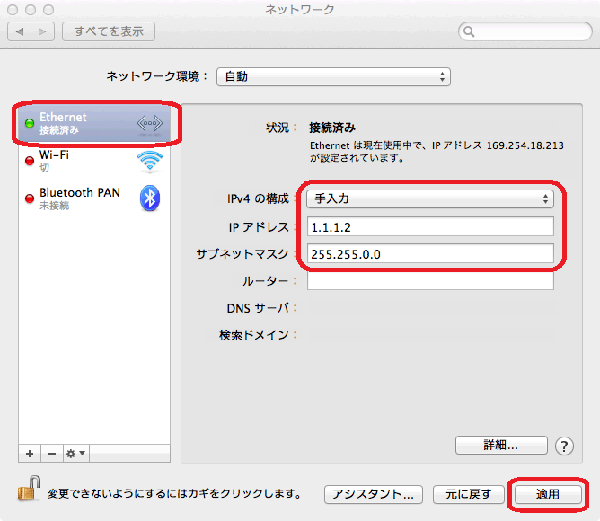
Task: Click the 接続済み status text
Action: pyautogui.click(x=333, y=127)
